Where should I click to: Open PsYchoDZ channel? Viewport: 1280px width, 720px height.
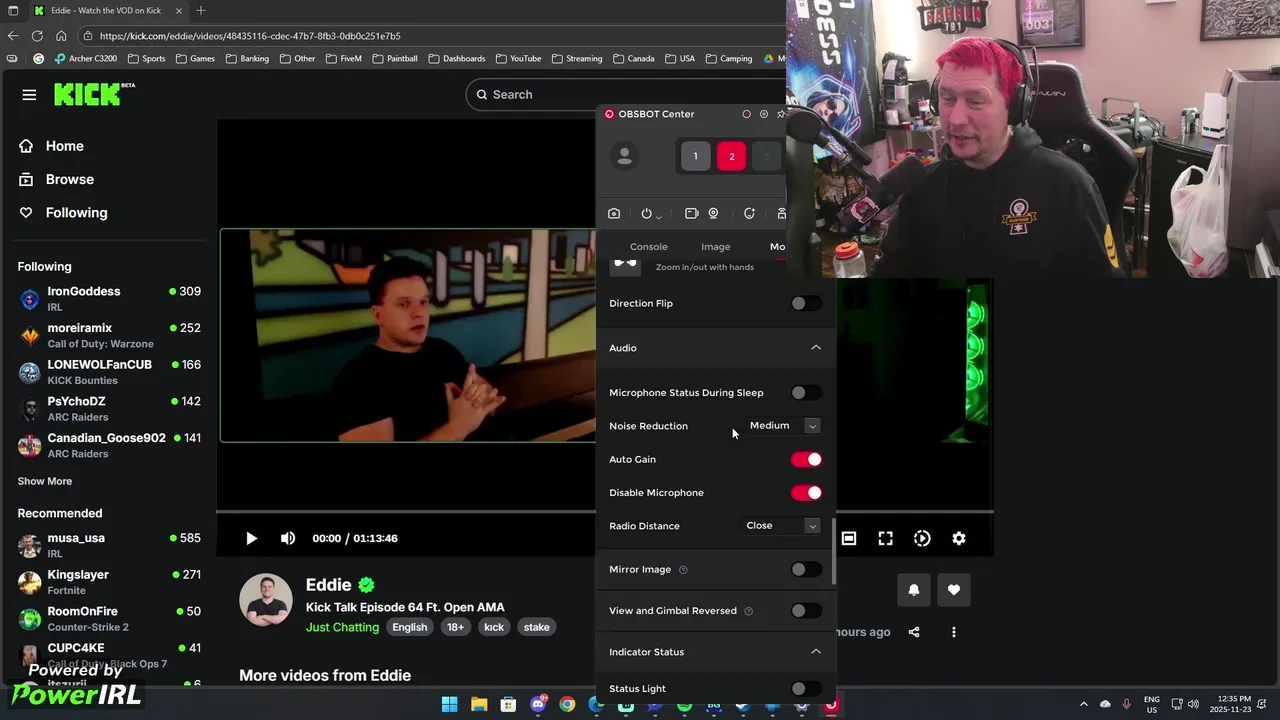pos(110,408)
